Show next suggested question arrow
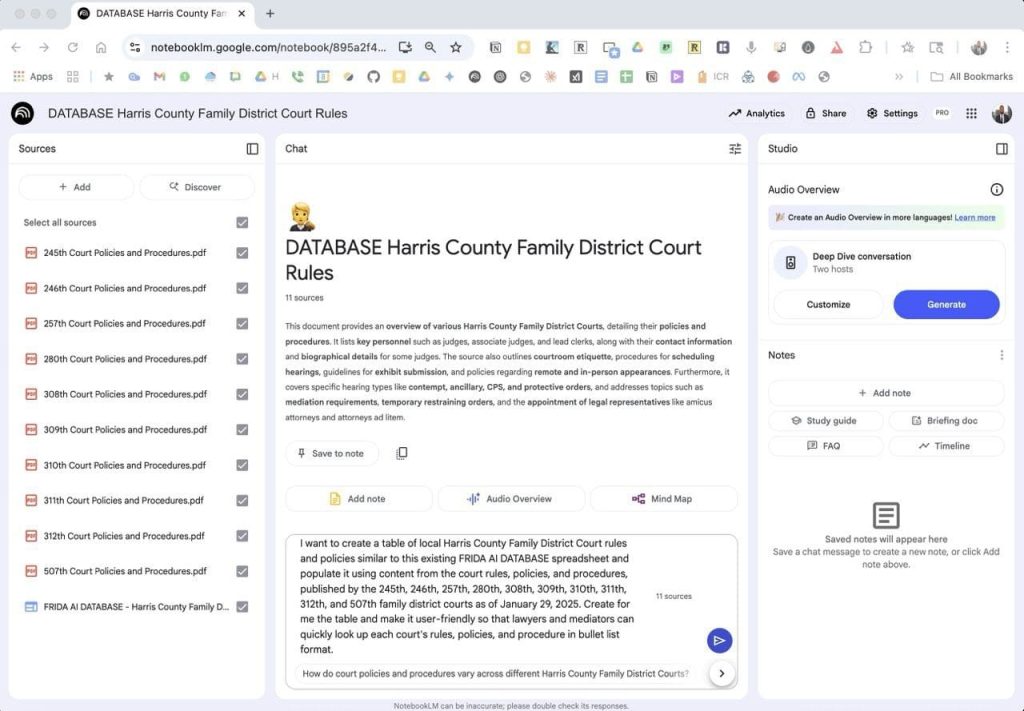The image size is (1024, 711). 721,674
